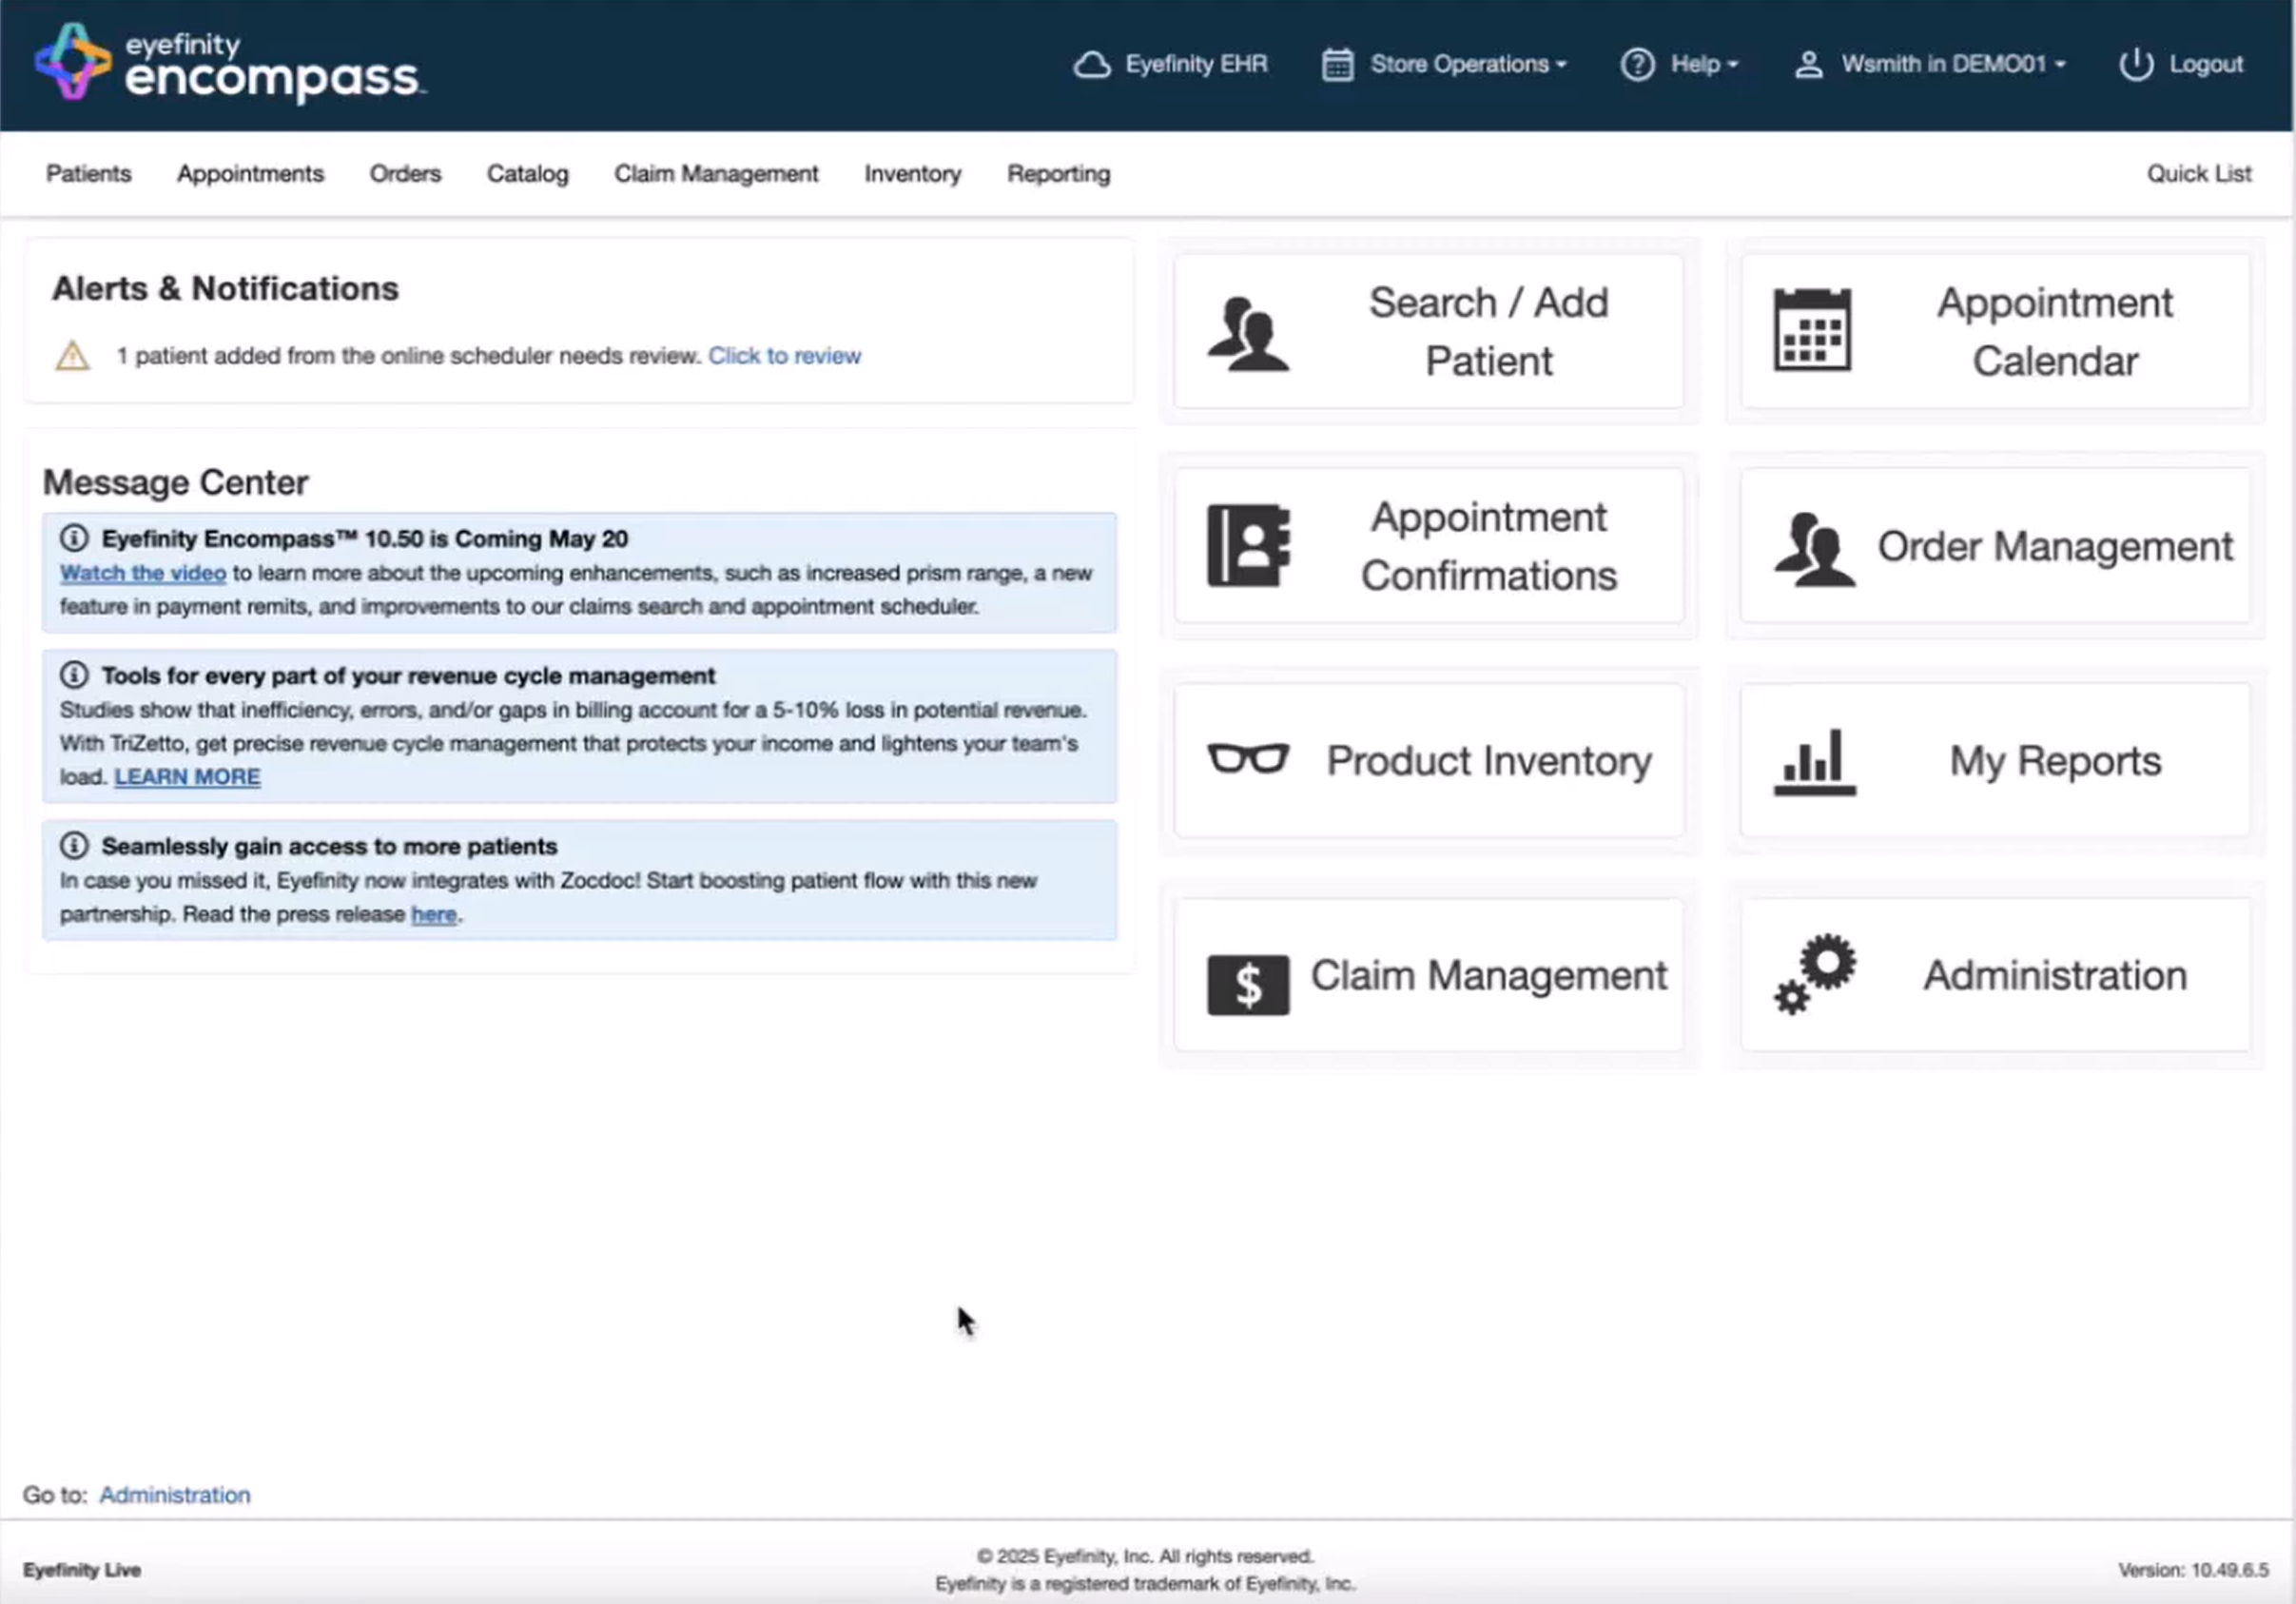Open the Inventory menu
Viewport: 2296px width, 1604px height.
(x=912, y=174)
